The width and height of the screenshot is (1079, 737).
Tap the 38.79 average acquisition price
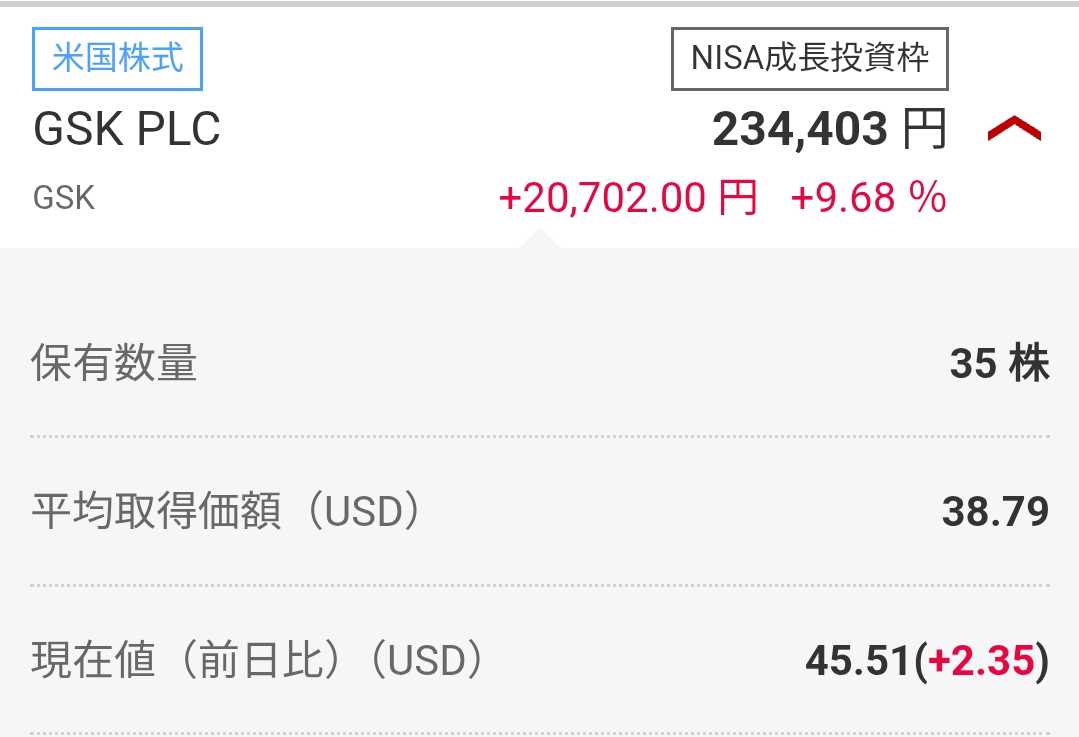pos(995,513)
